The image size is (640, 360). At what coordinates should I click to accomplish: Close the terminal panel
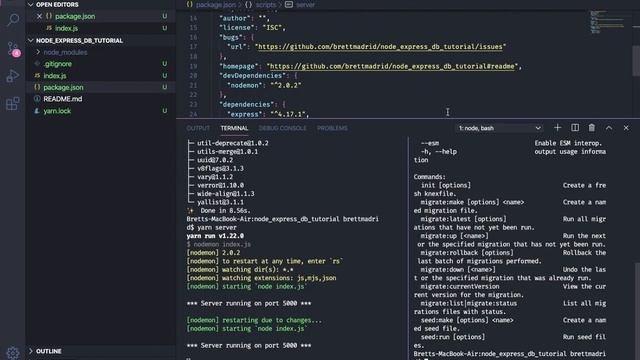coord(626,128)
